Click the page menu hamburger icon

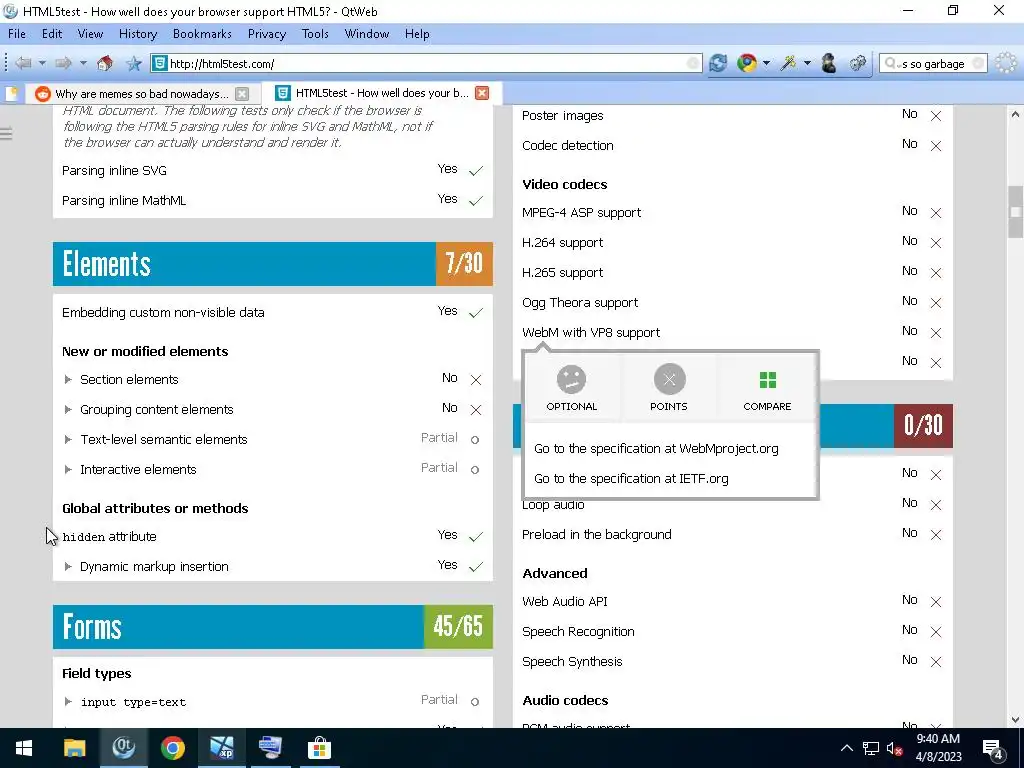coord(7,134)
